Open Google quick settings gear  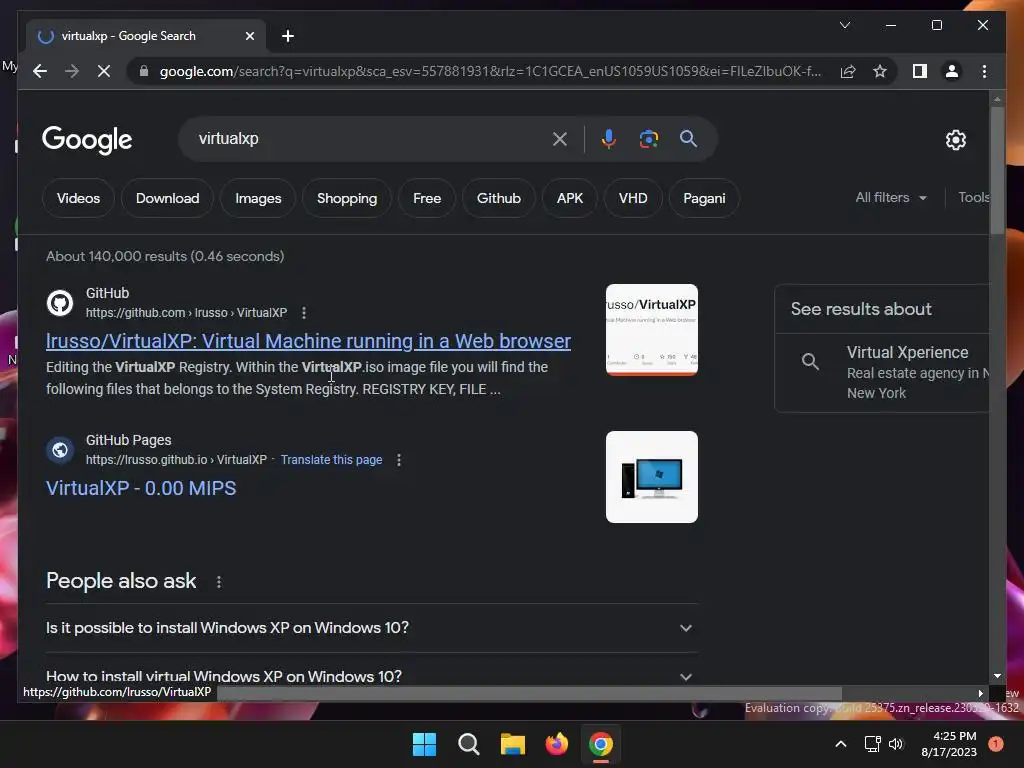tap(955, 139)
